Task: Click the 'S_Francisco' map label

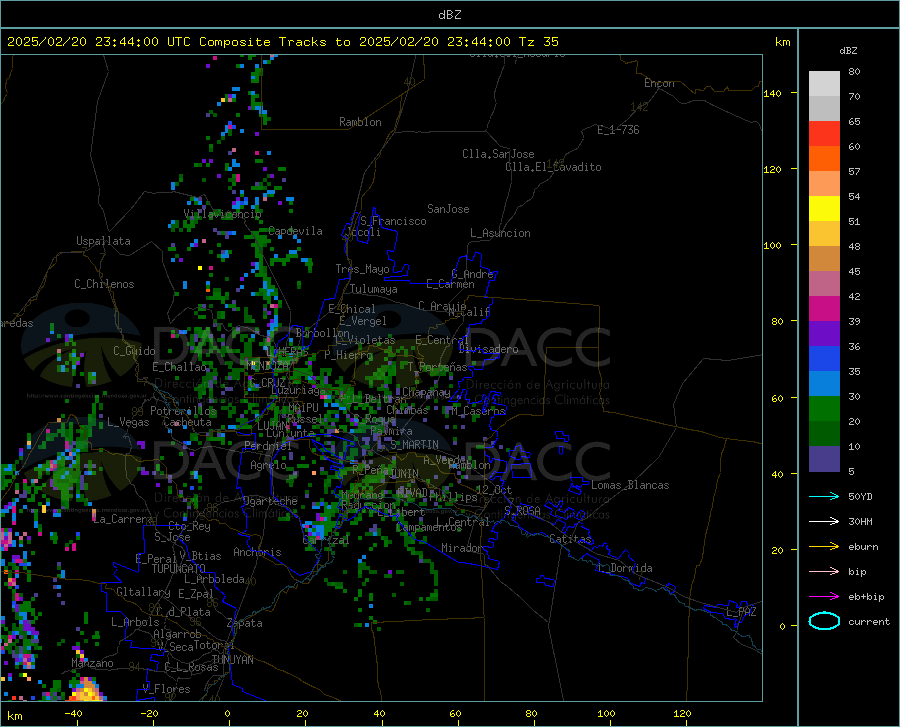Action: [x=393, y=221]
